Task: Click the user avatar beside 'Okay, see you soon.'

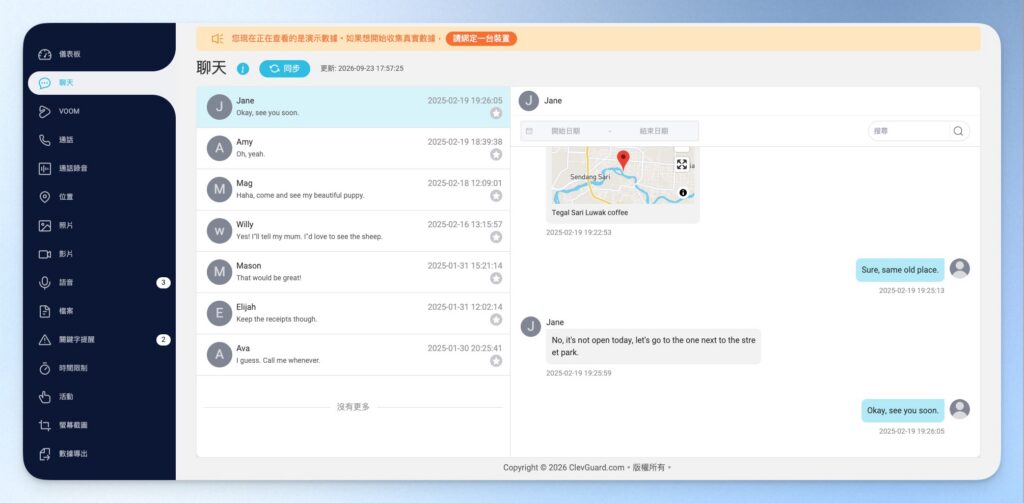Action: [959, 410]
